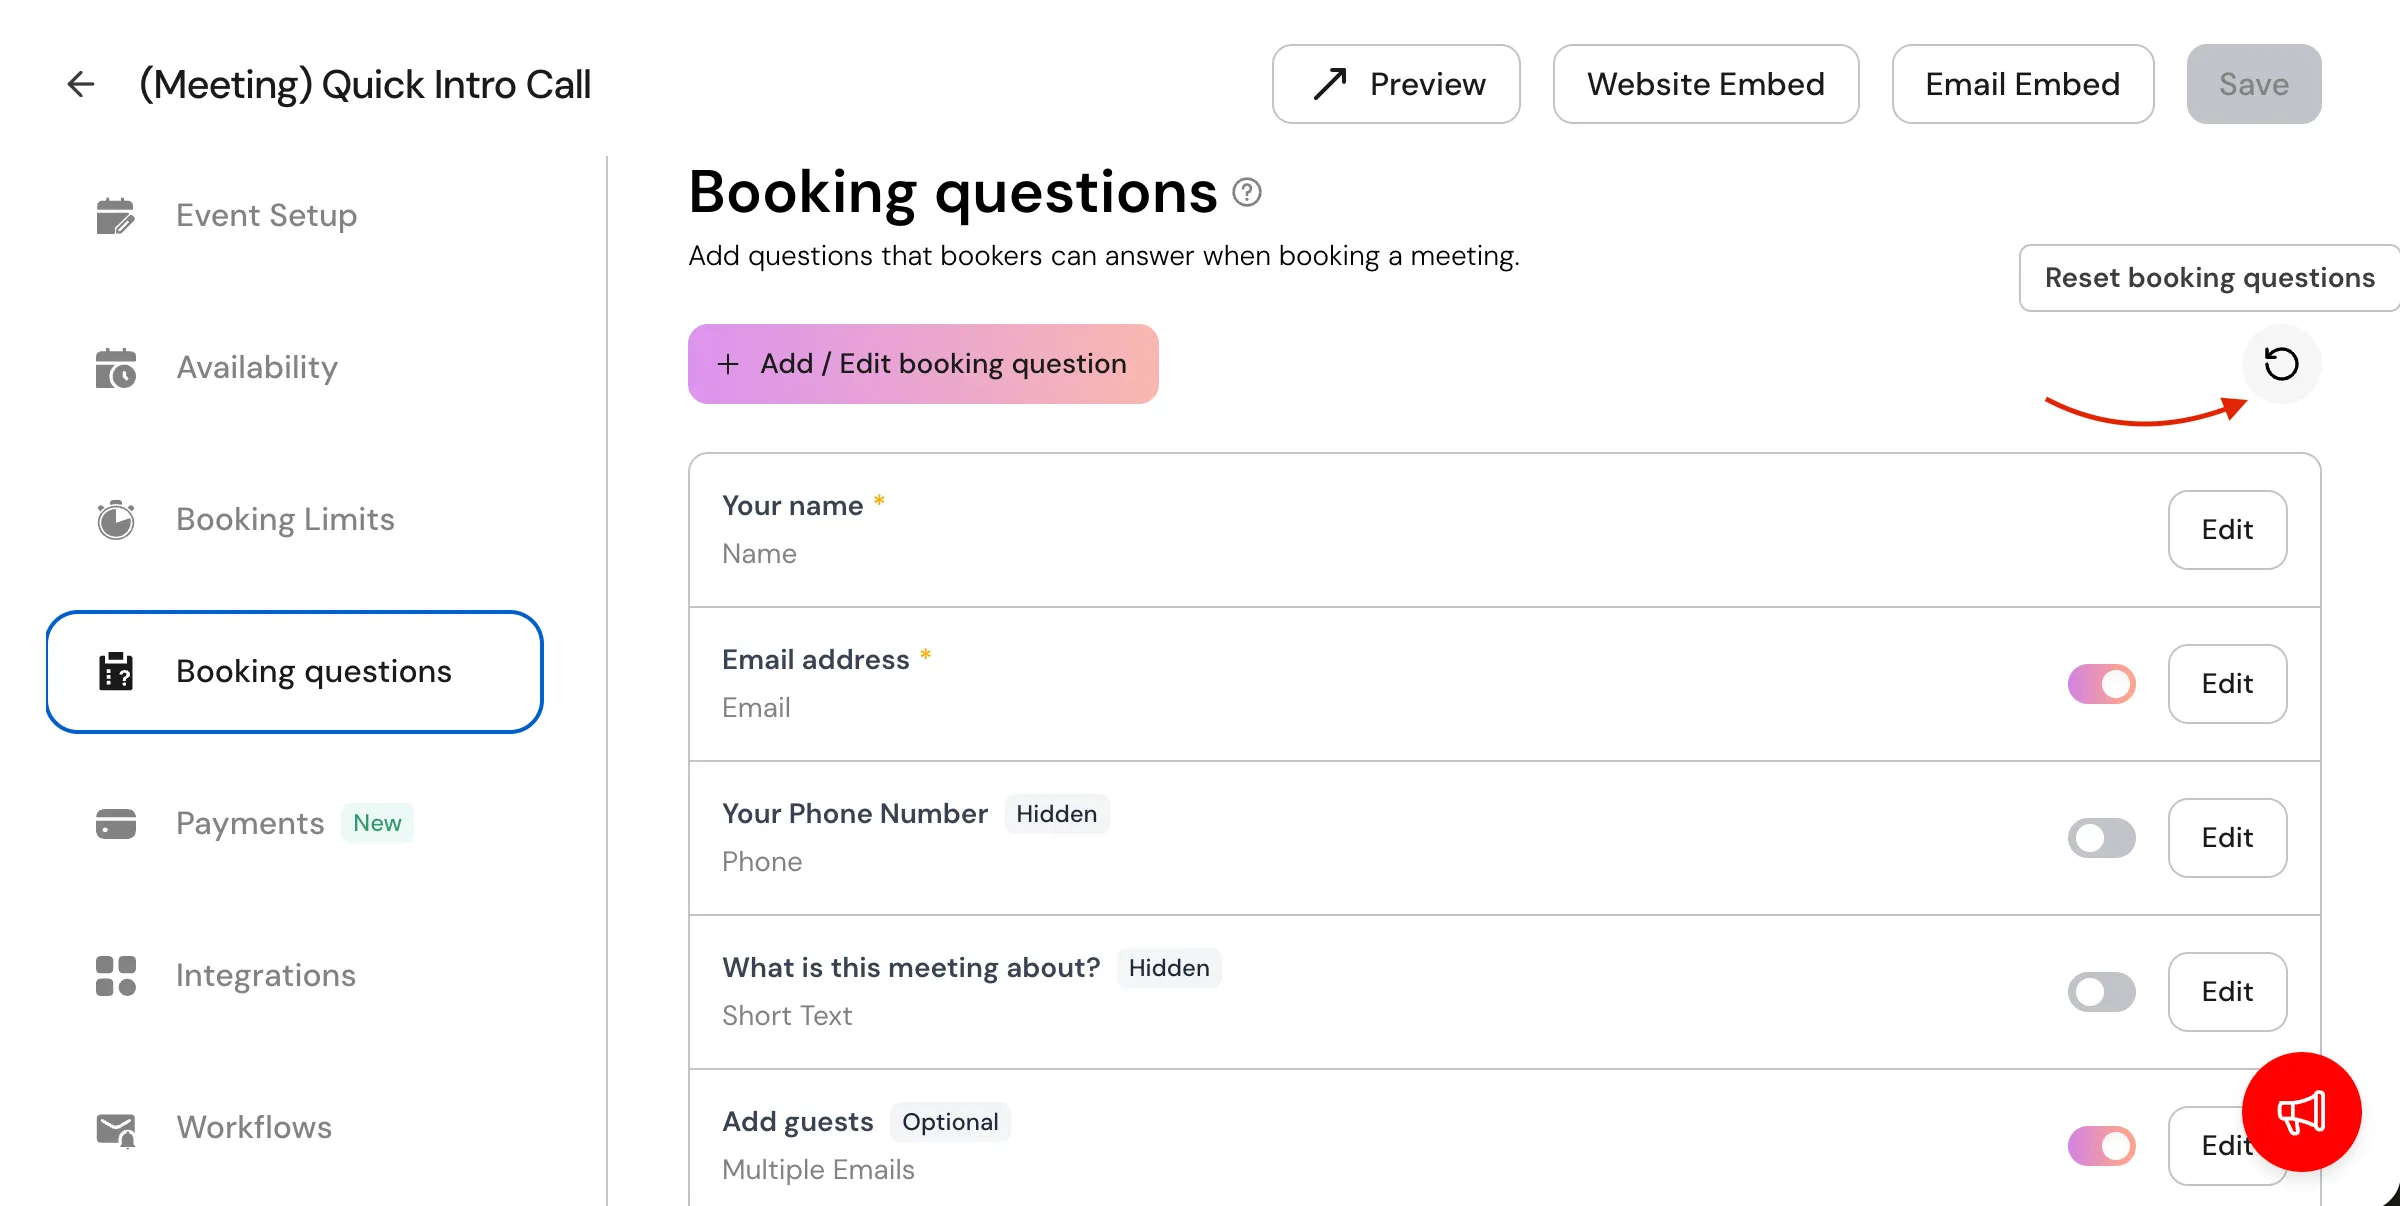Click Add / Edit booking question button
The image size is (2400, 1206).
[923, 364]
